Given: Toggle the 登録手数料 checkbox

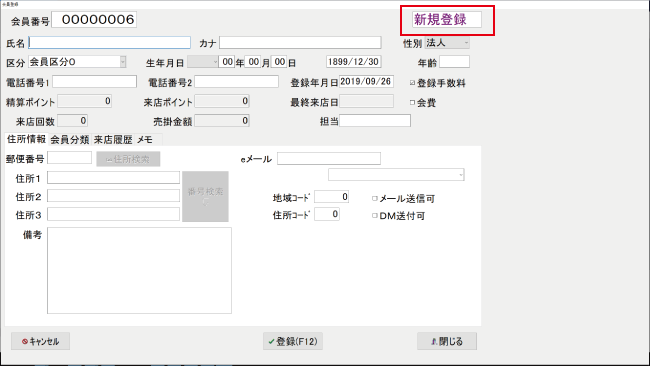Looking at the screenshot, I should 412,83.
